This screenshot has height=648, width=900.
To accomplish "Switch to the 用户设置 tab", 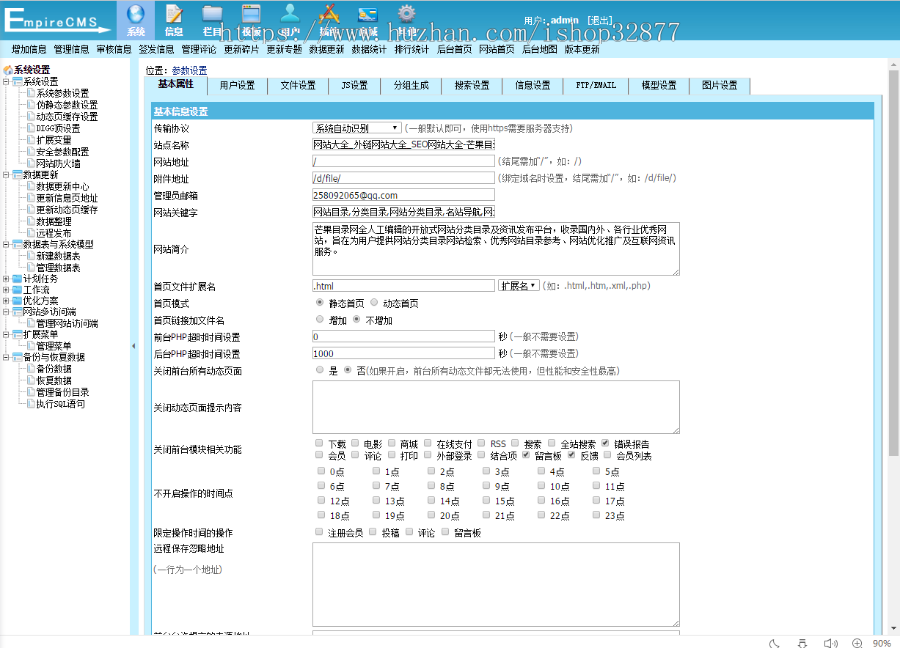I will (x=237, y=86).
